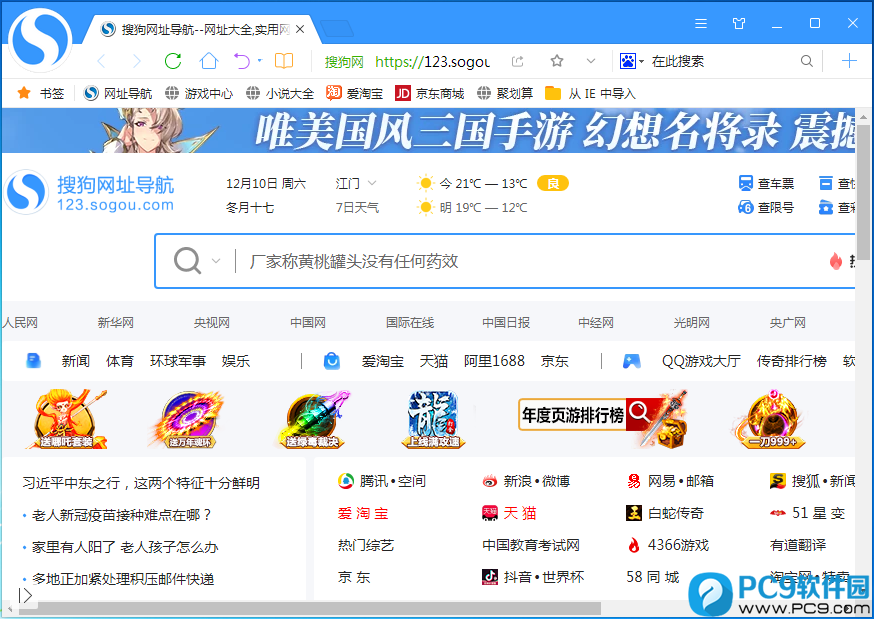874x619 pixels.
Task: Open 7日天气 forecast link
Action: click(357, 207)
